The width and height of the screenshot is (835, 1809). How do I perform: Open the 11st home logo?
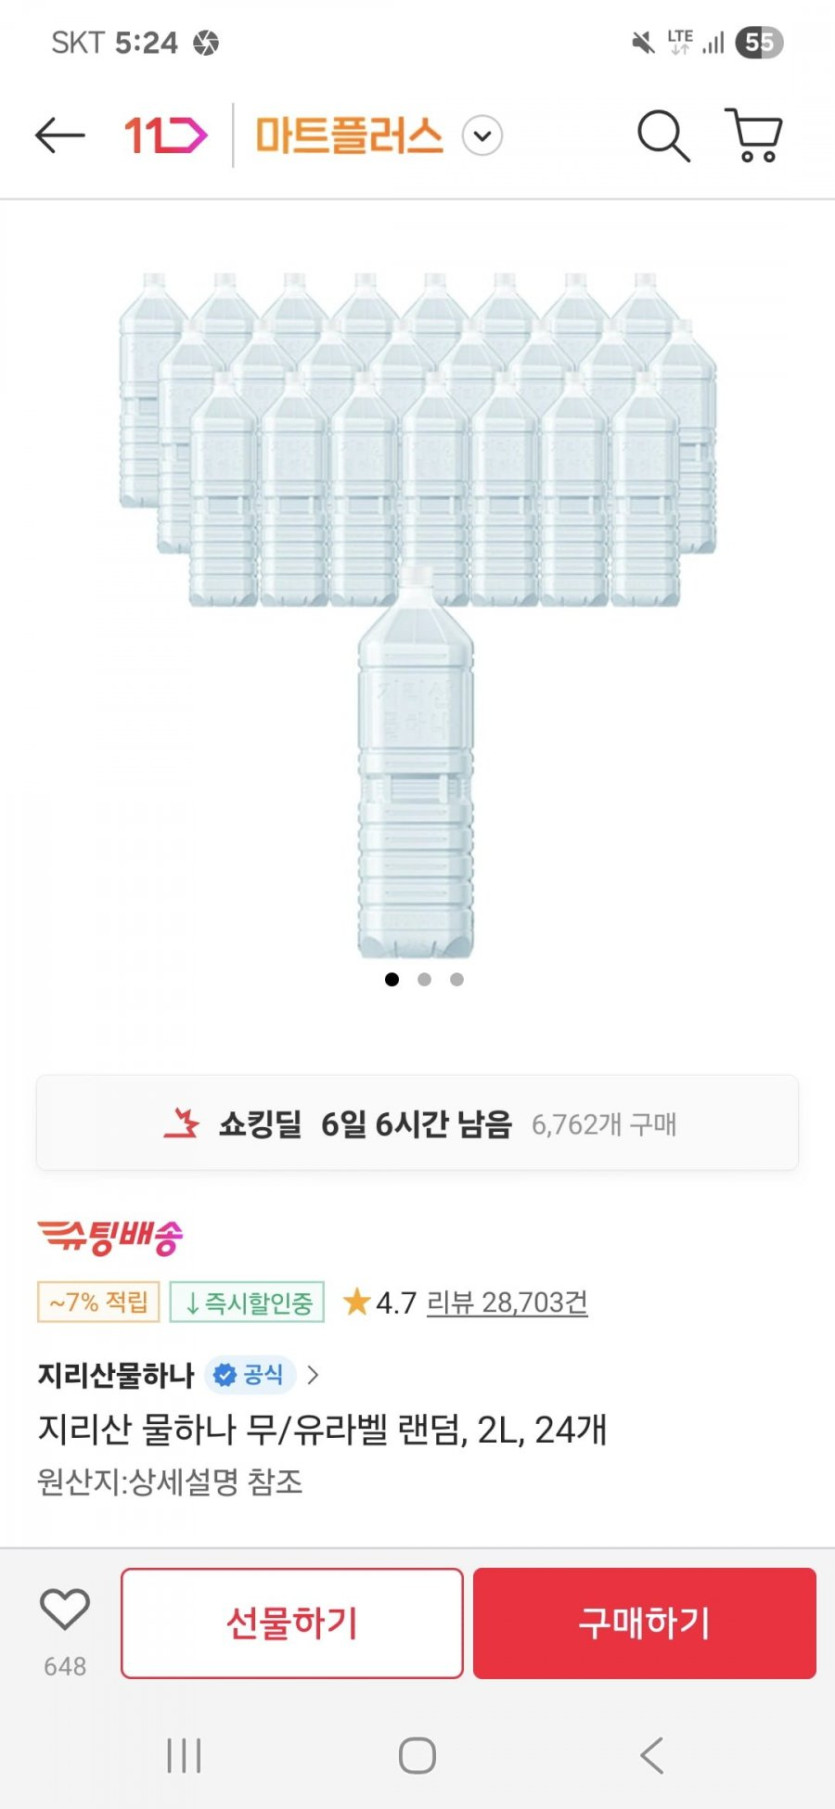(x=165, y=135)
